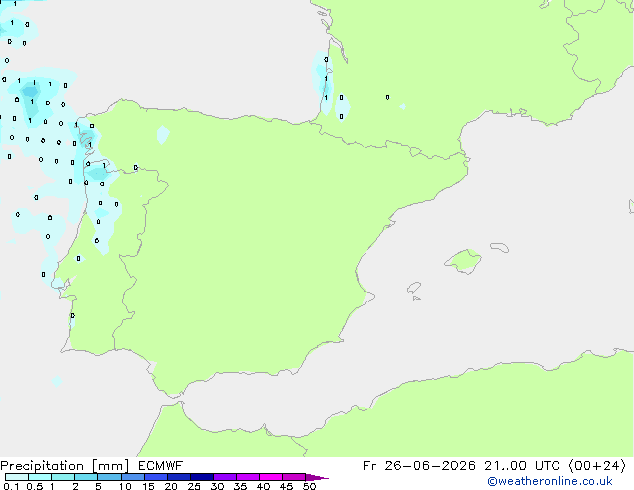Click the Ibiza island outline

click(x=414, y=288)
